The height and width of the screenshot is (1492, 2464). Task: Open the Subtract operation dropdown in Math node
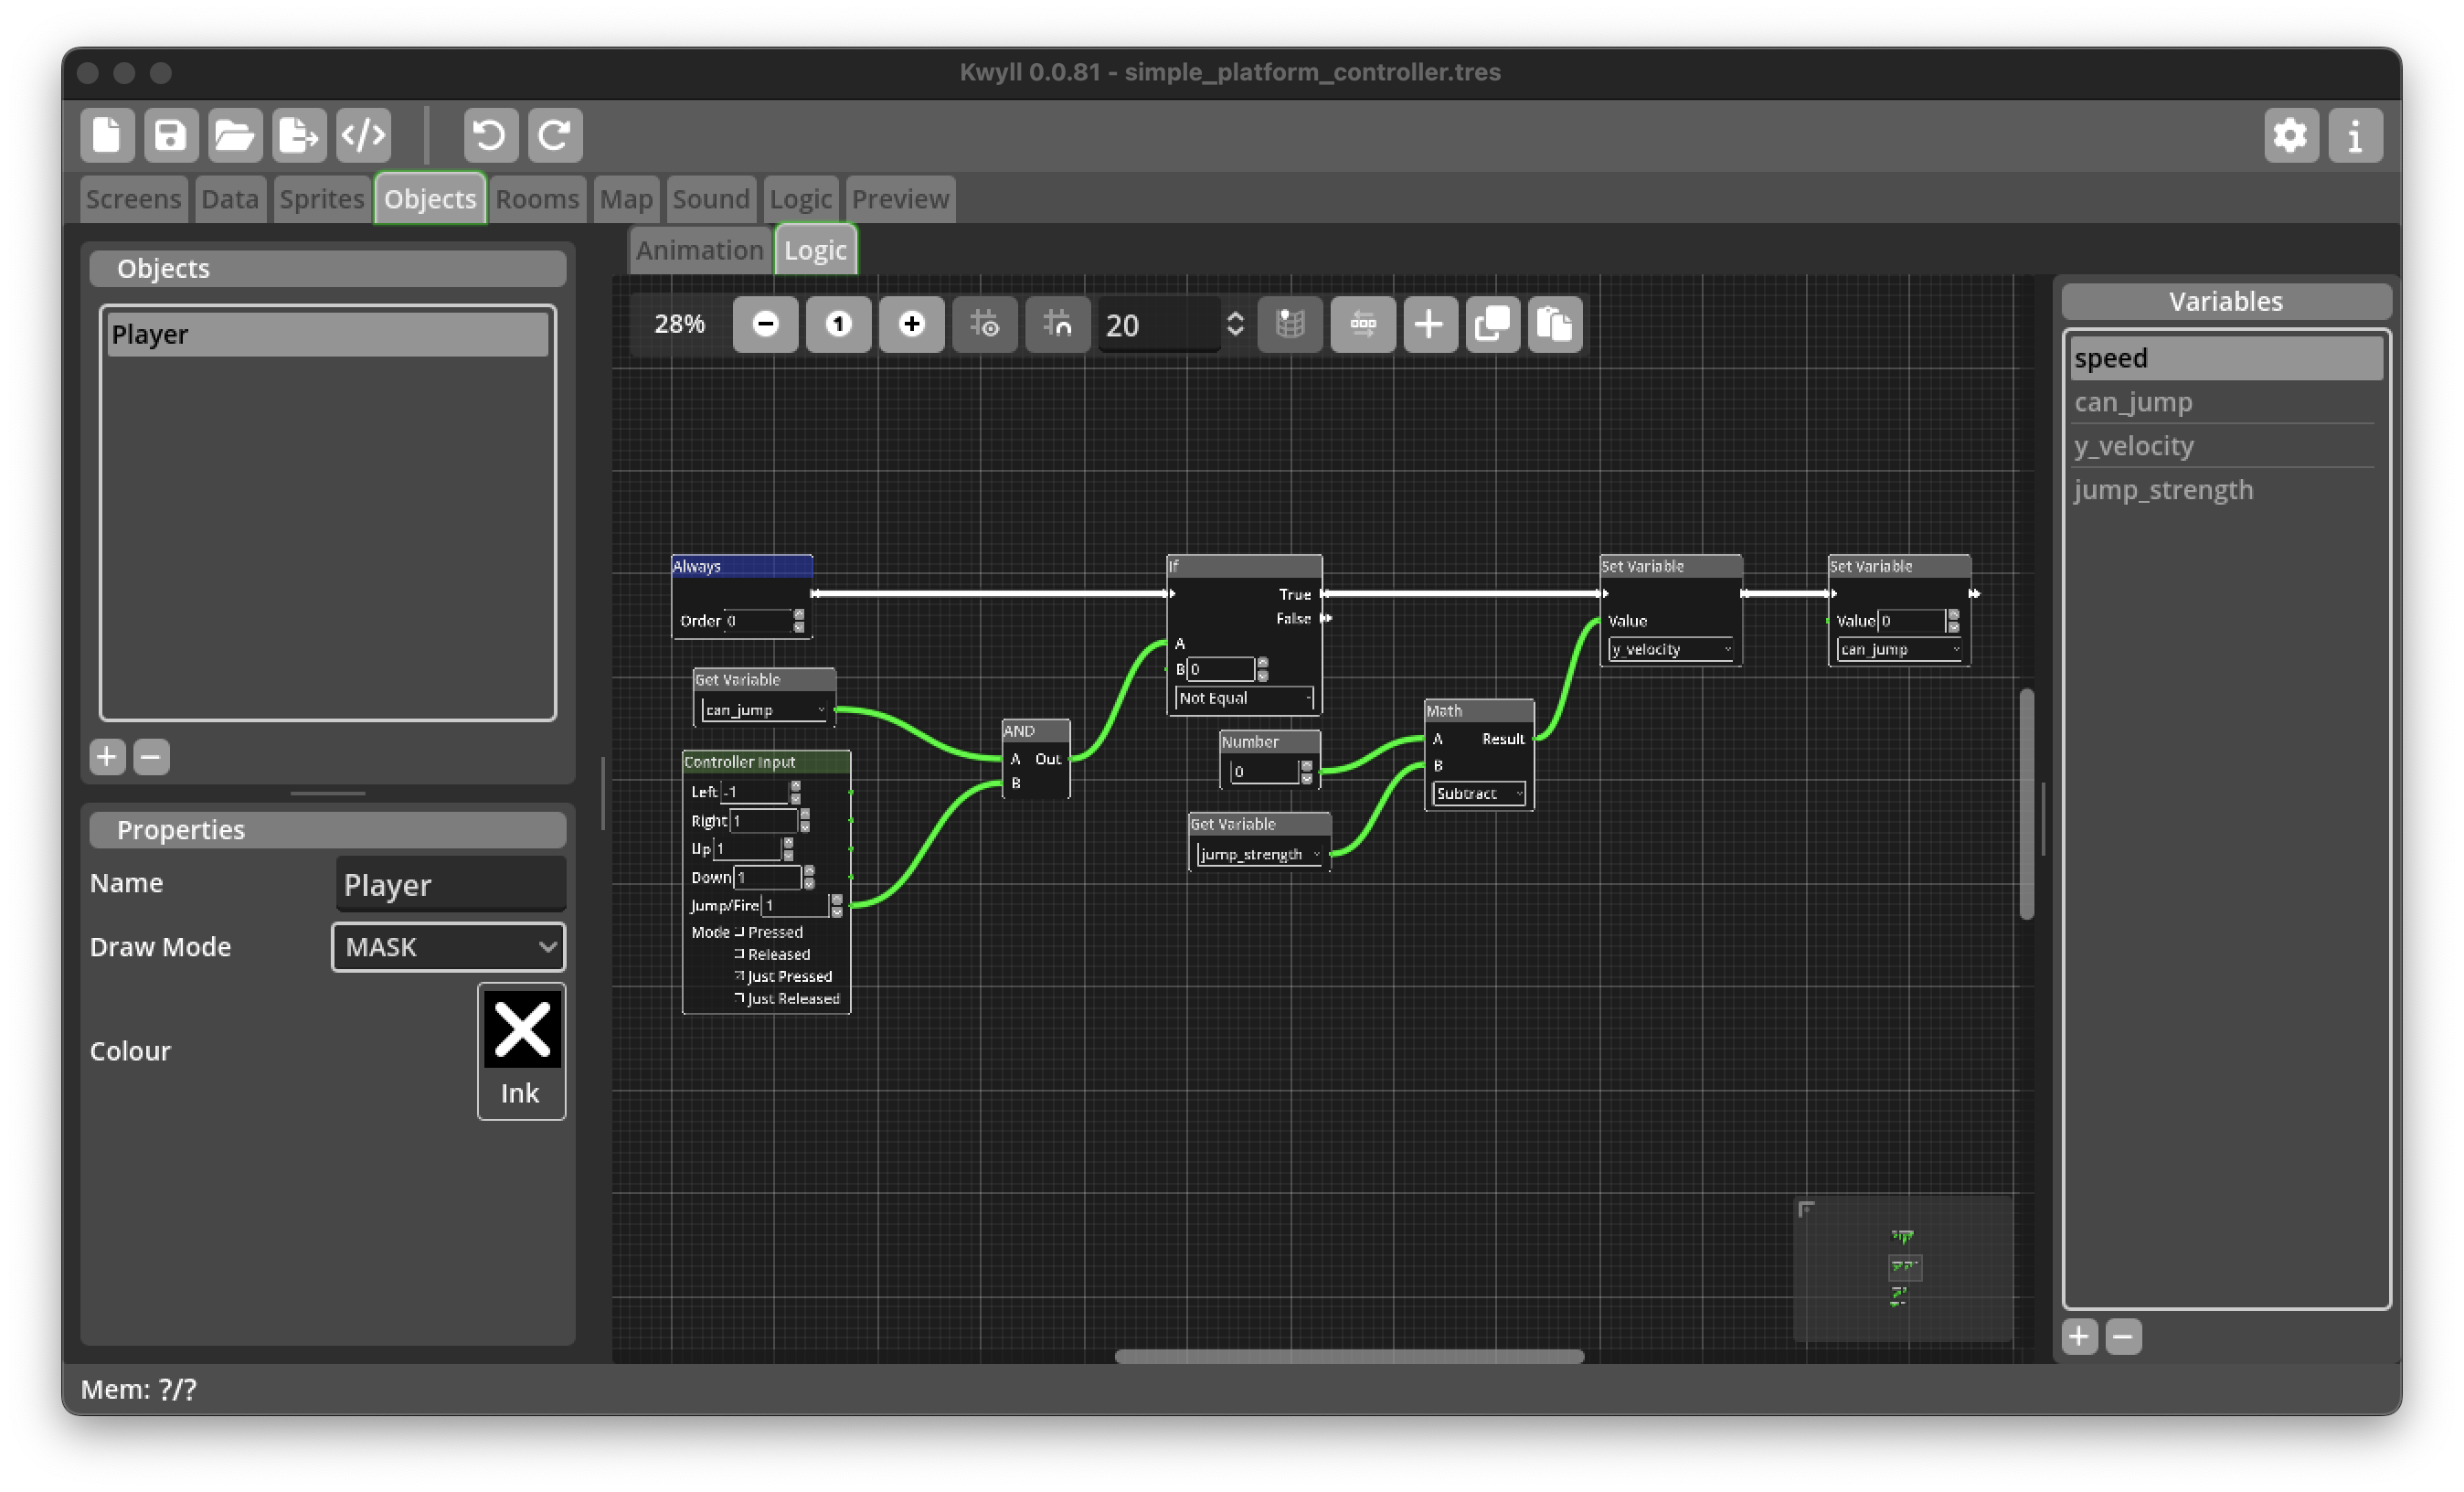[1478, 793]
